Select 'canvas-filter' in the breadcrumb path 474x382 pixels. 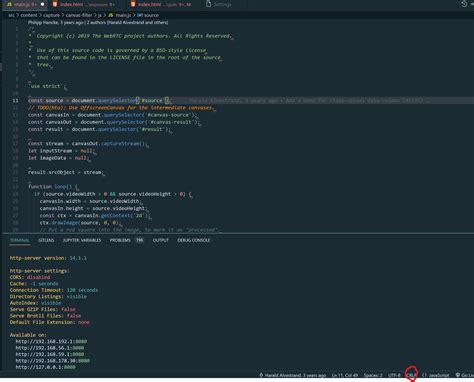[79, 15]
